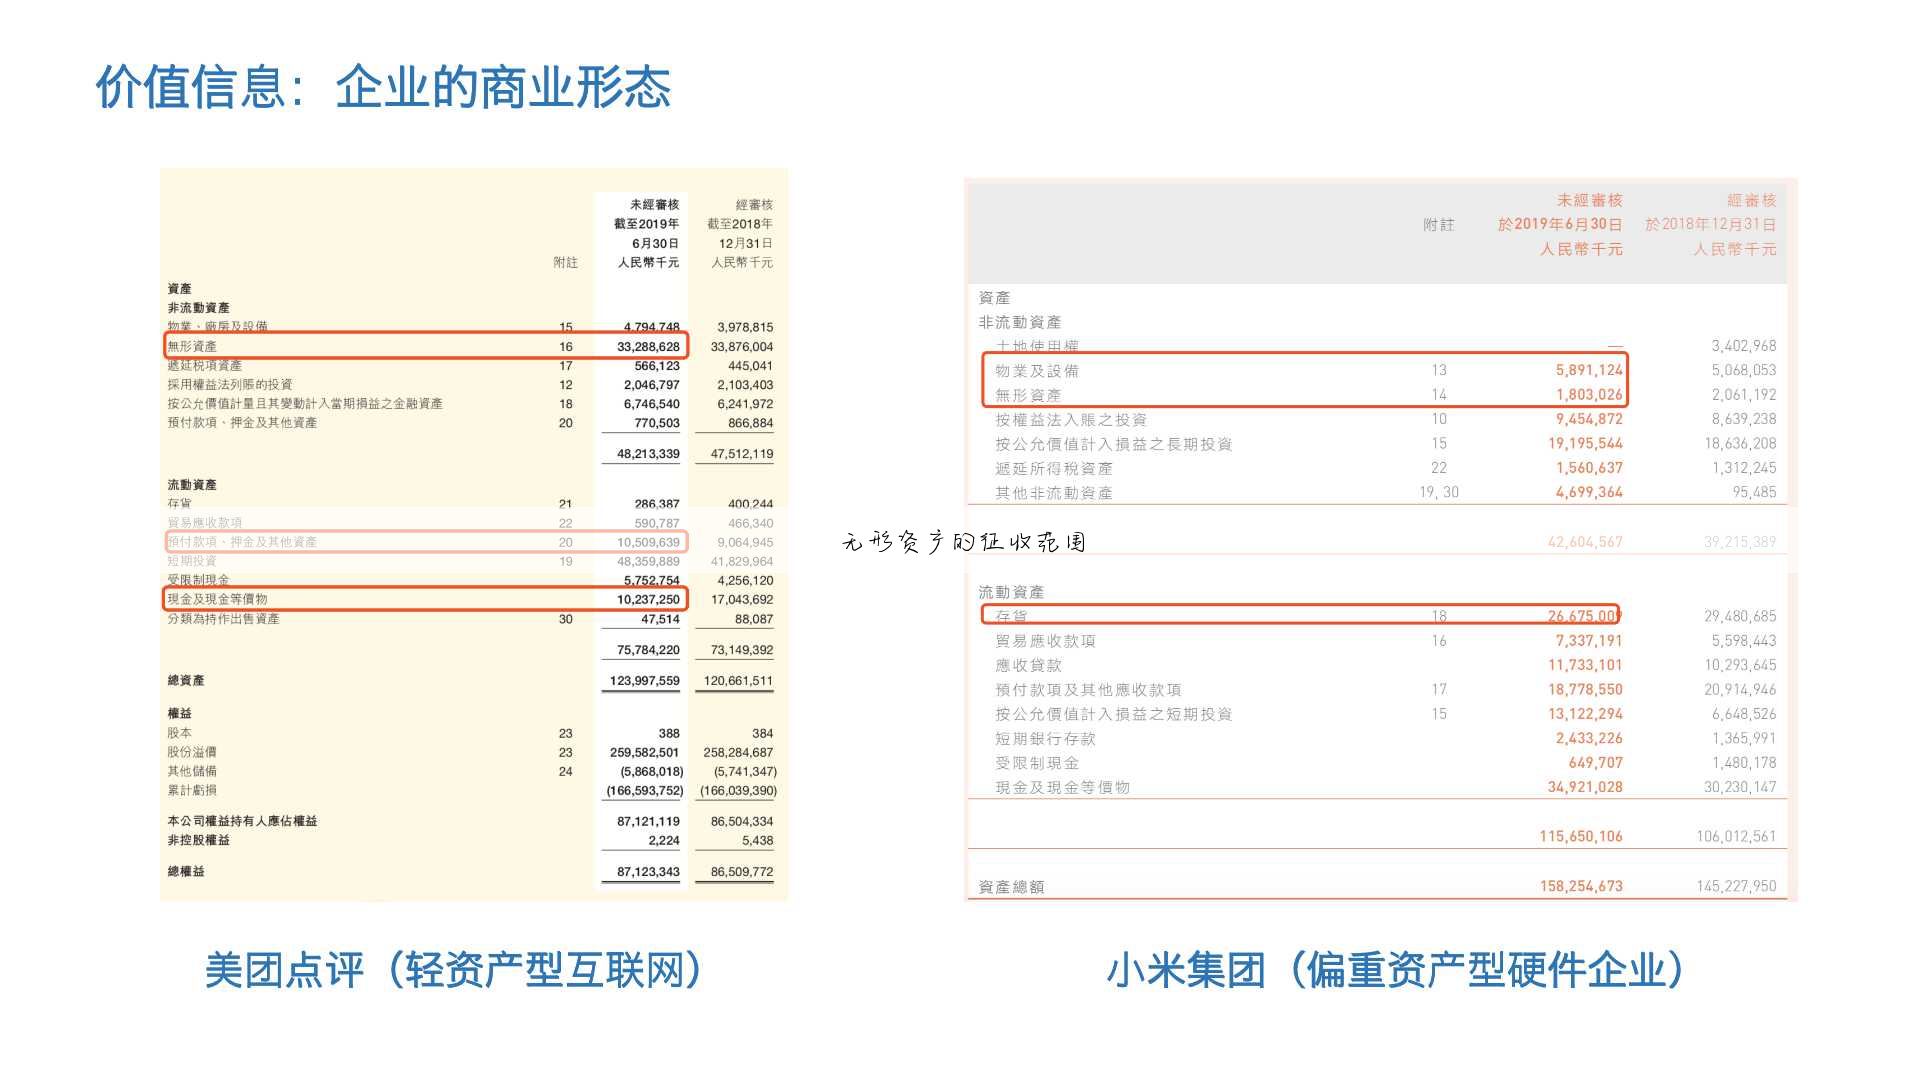This screenshot has height=1080, width=1920.
Task: Click the accumulated losses '(166,593,752)'
Action: (x=644, y=791)
